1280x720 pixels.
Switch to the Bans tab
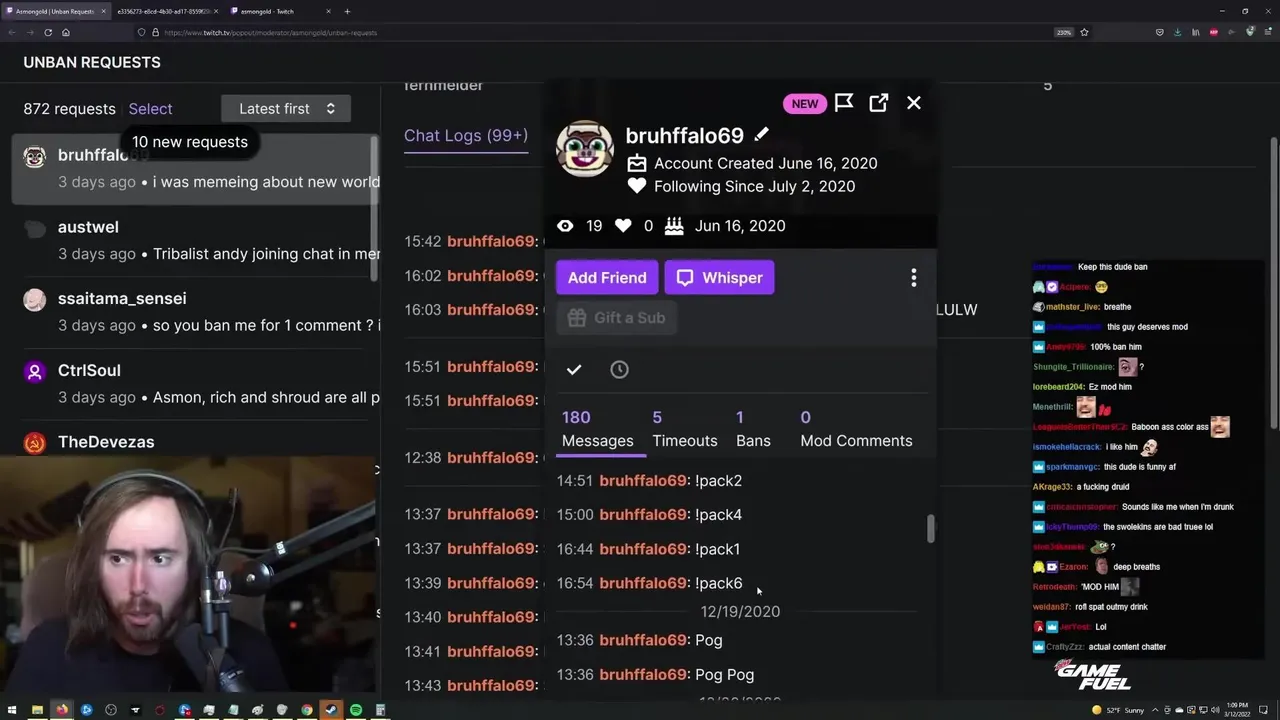(753, 429)
